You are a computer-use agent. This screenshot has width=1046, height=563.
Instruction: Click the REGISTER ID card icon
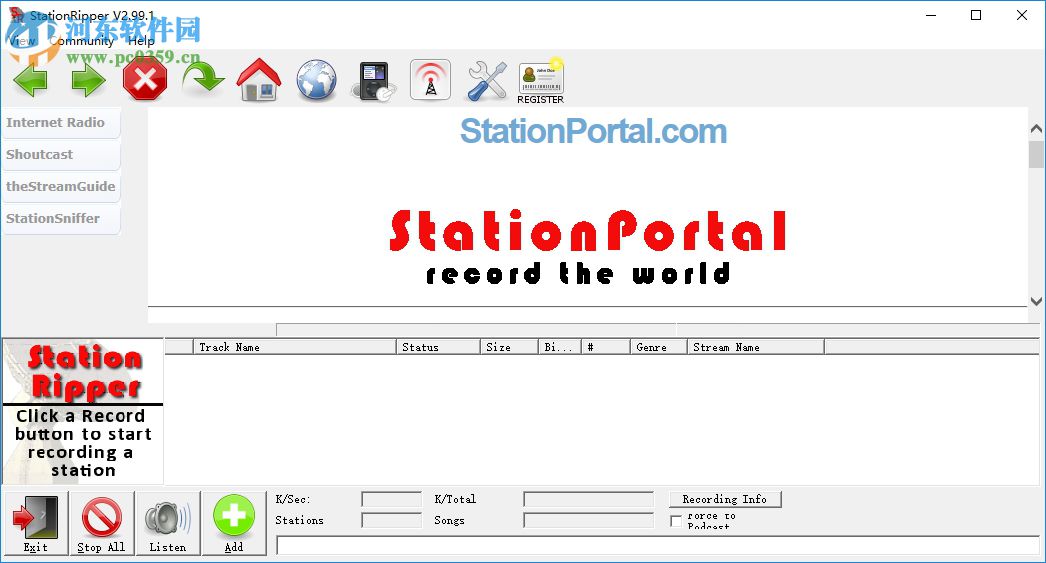point(541,81)
